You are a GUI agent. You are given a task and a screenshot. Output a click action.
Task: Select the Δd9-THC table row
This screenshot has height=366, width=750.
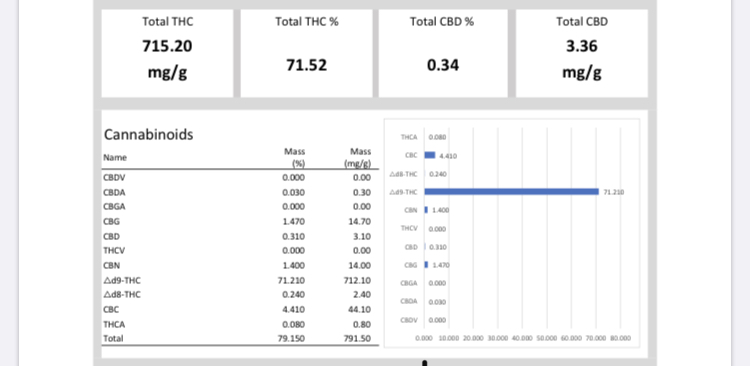click(x=240, y=280)
